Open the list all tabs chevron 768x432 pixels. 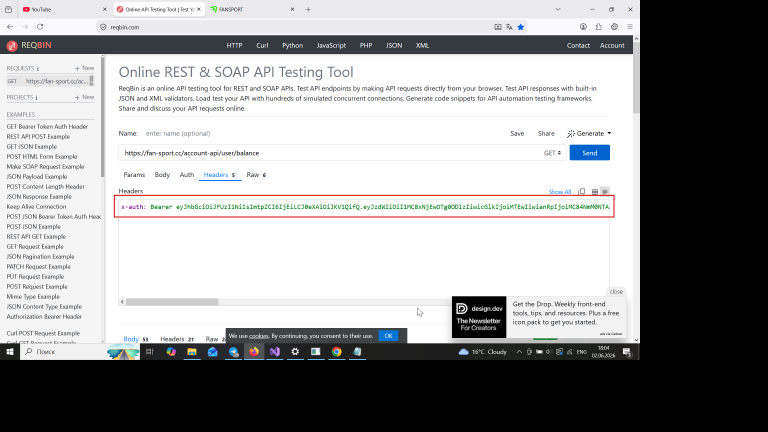tap(558, 9)
